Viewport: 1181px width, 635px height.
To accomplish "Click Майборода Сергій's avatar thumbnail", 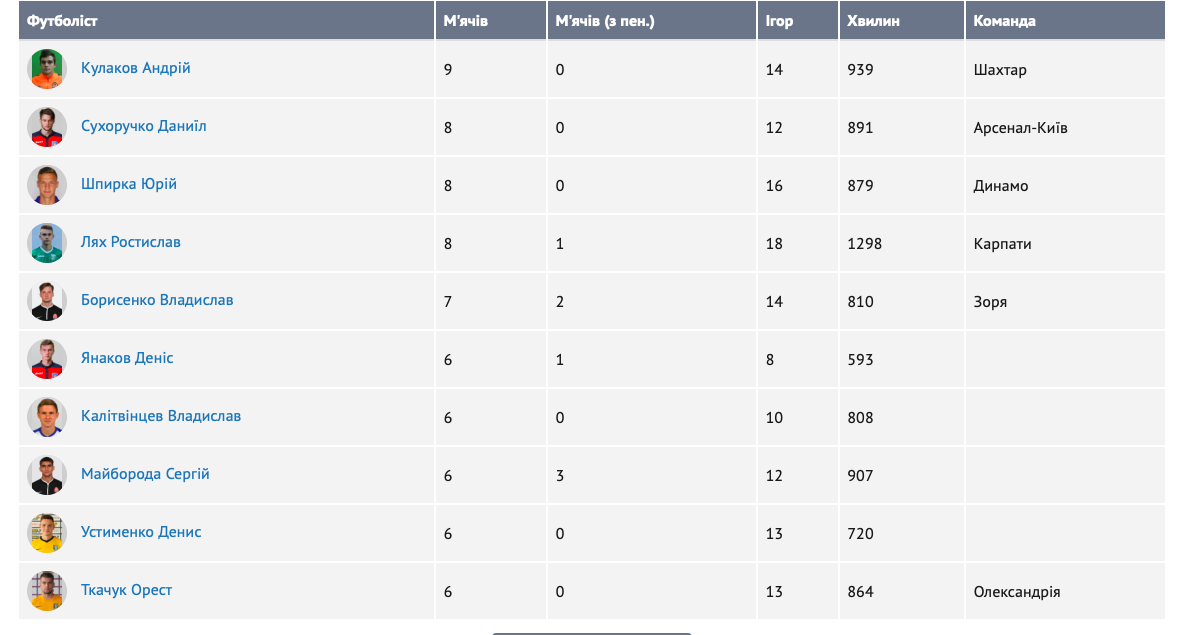I will coord(47,475).
